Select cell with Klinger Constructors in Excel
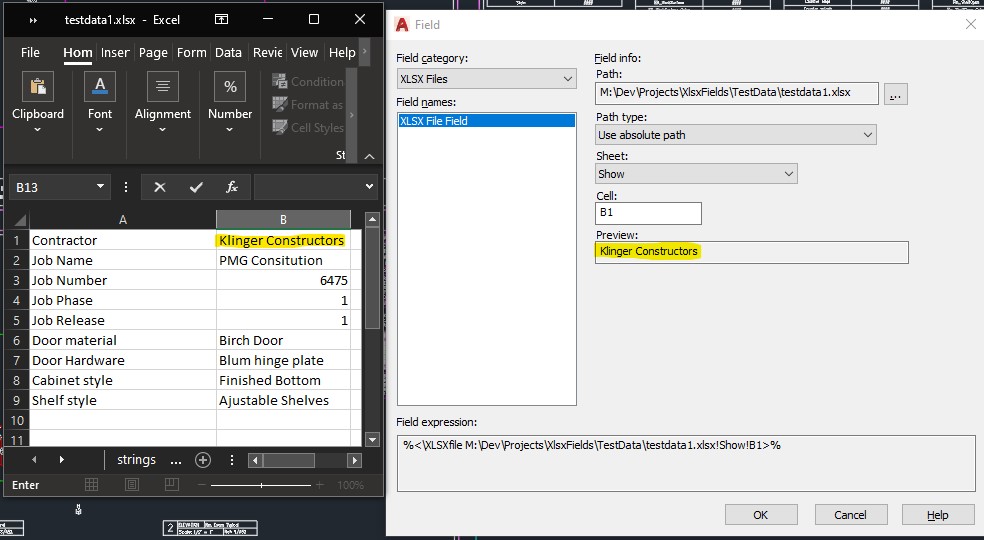 tap(283, 240)
